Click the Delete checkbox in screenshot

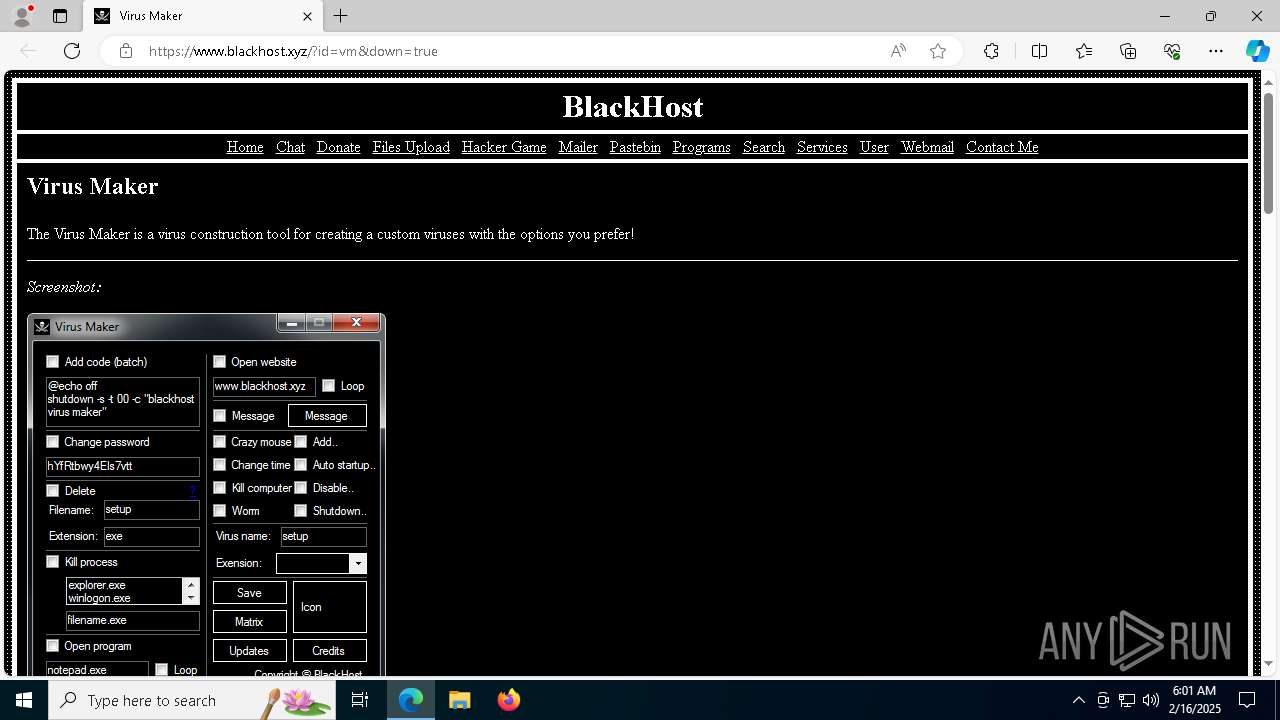53,491
